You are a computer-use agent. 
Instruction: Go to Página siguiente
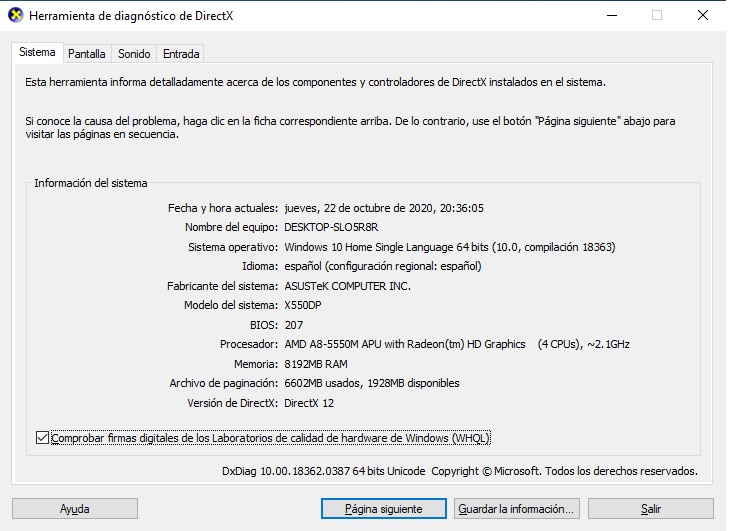384,509
